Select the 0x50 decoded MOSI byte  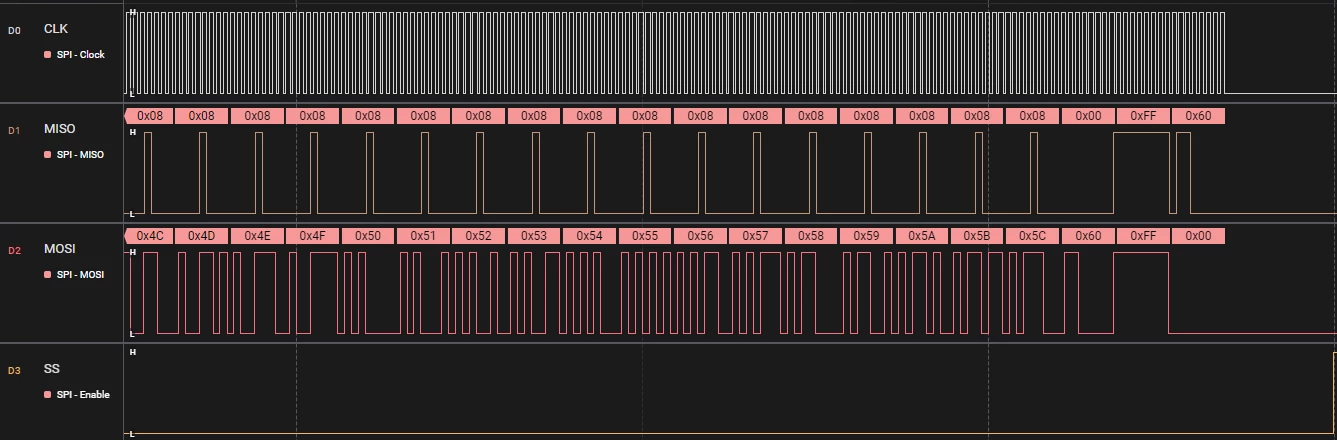tap(368, 236)
